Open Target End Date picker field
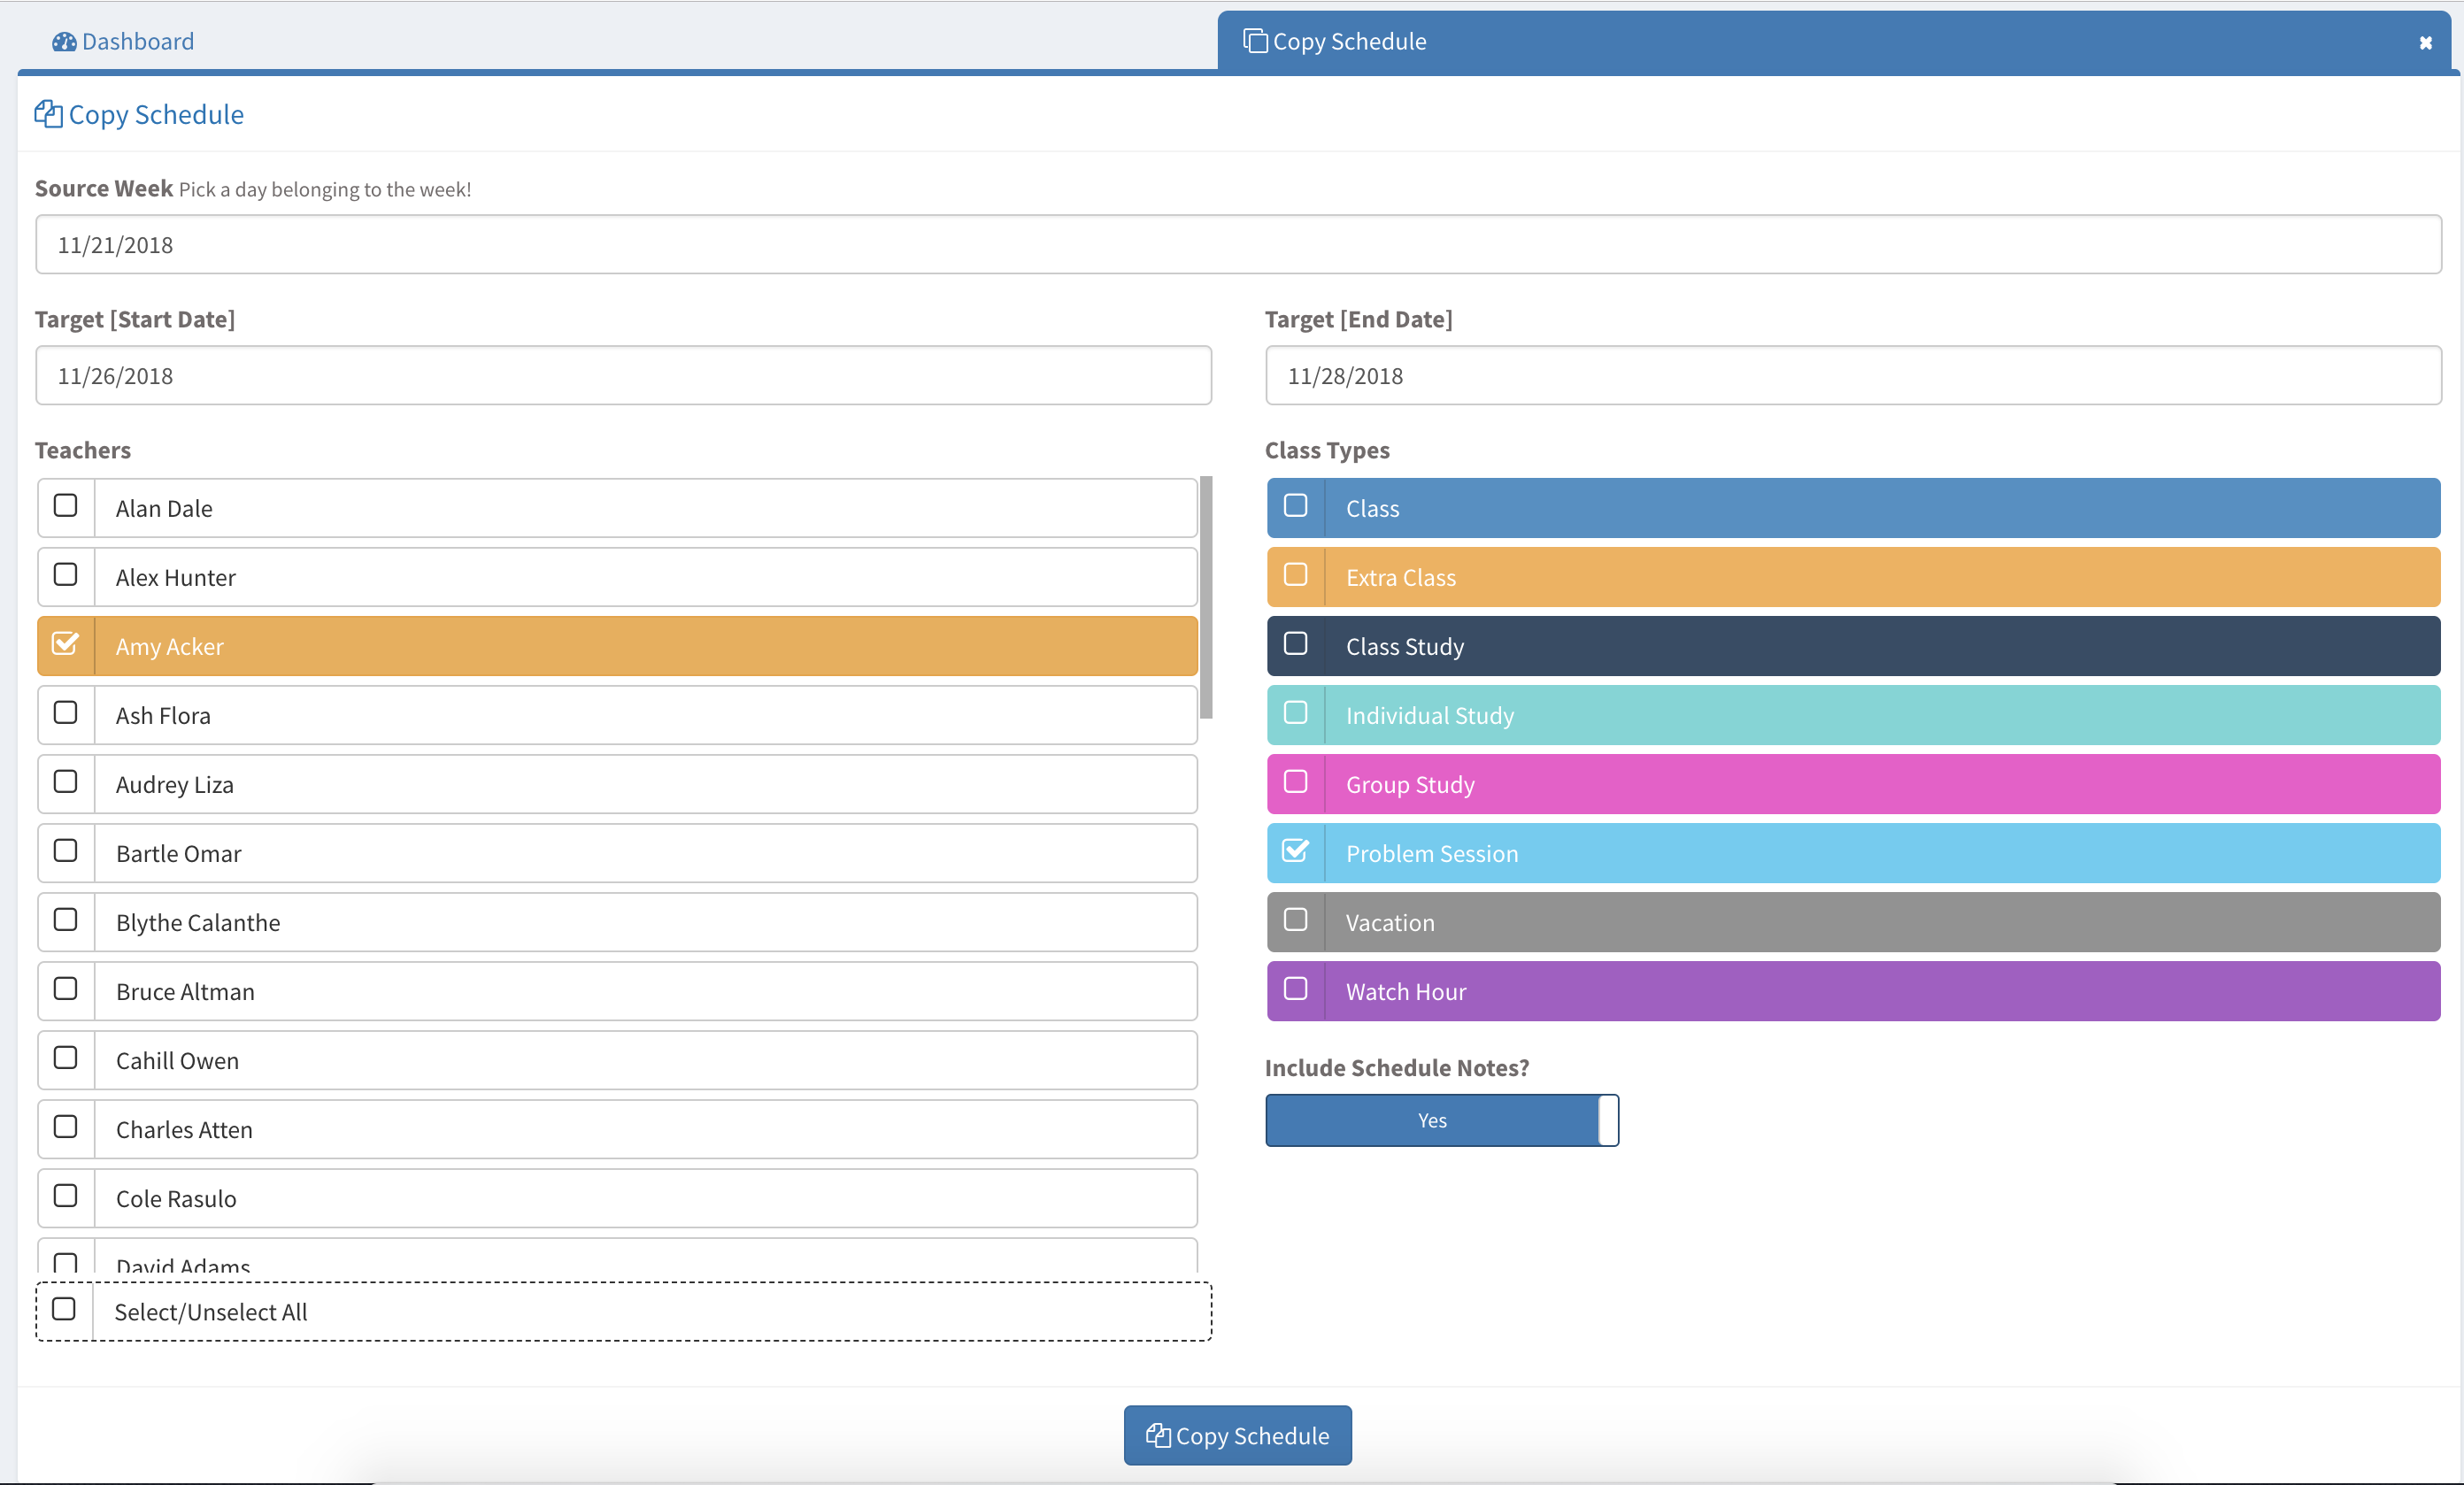 [1852, 376]
